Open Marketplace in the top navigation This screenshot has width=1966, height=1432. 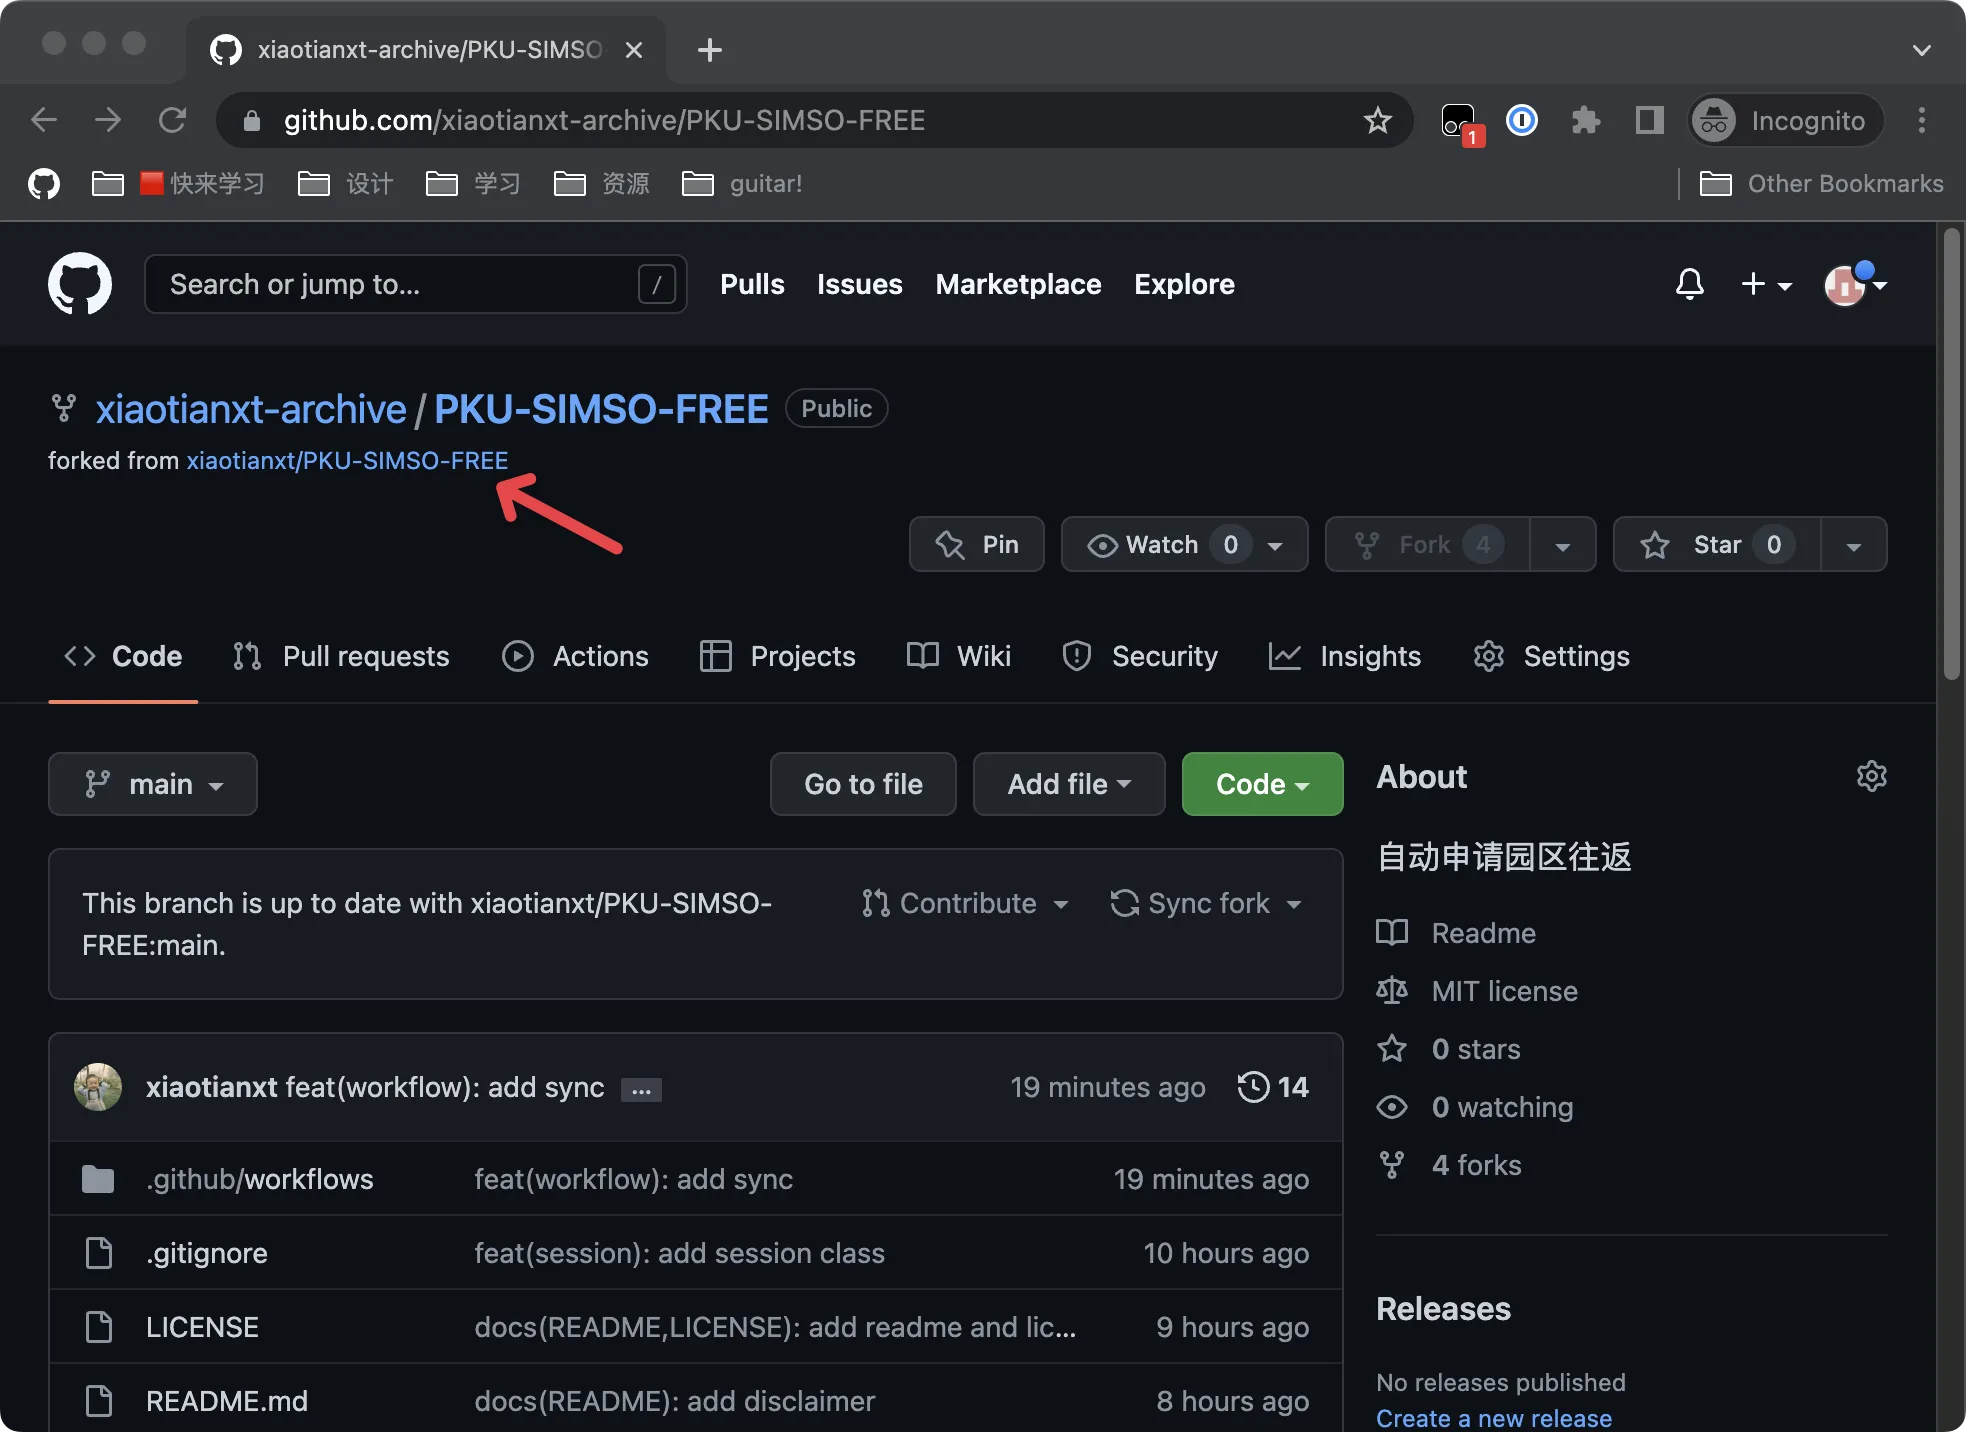coord(1018,285)
